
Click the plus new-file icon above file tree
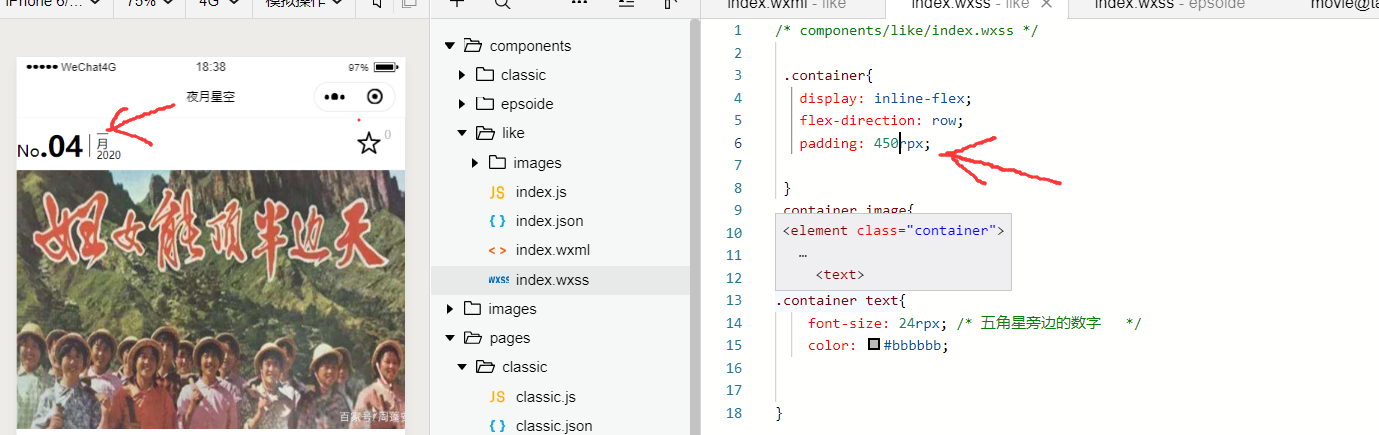tap(456, 4)
